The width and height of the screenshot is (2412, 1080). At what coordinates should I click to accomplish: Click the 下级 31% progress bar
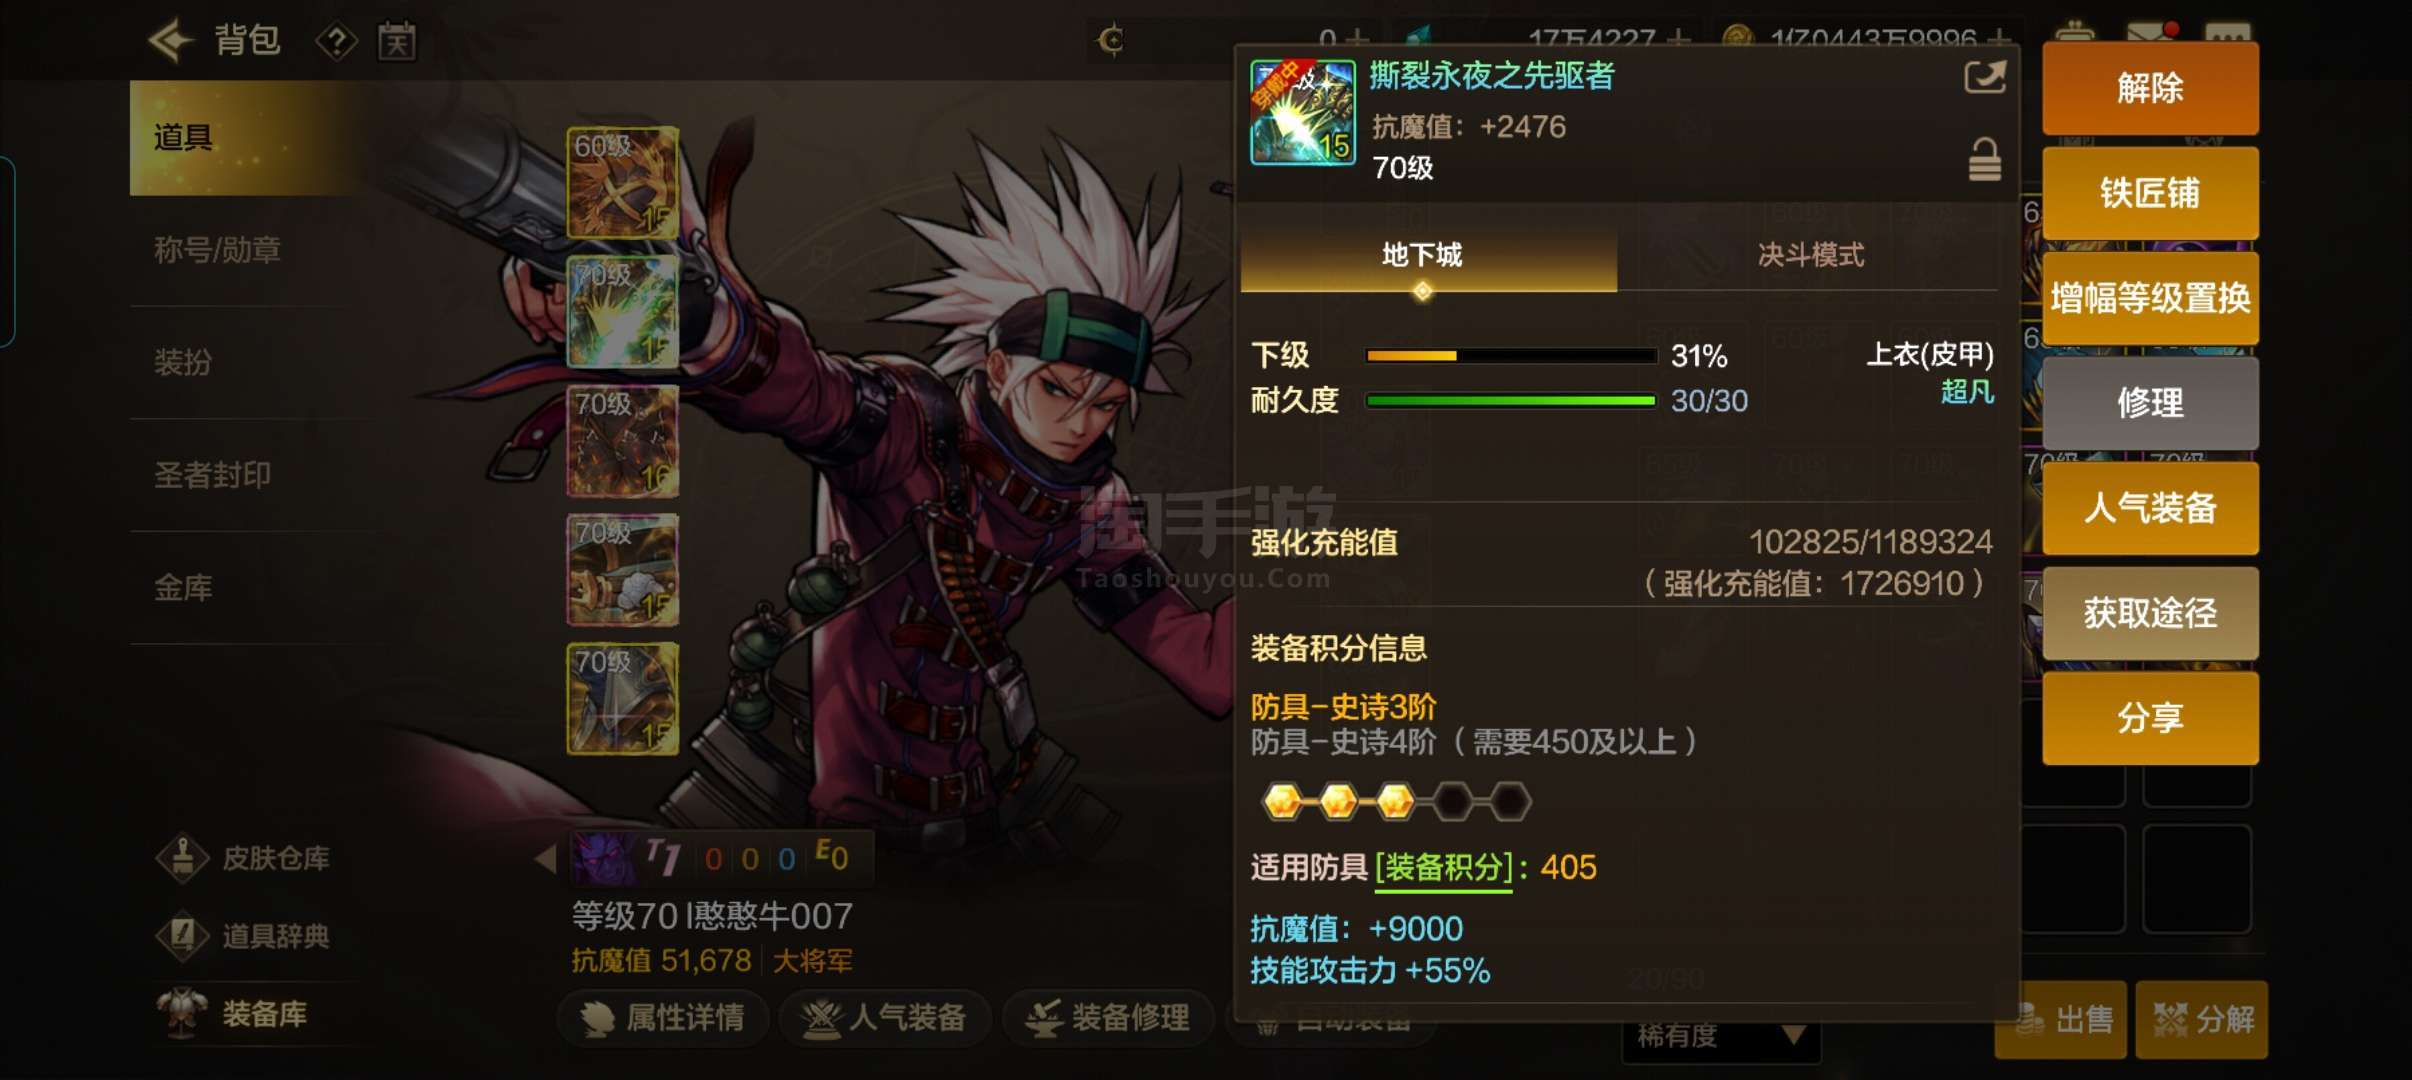(1510, 356)
